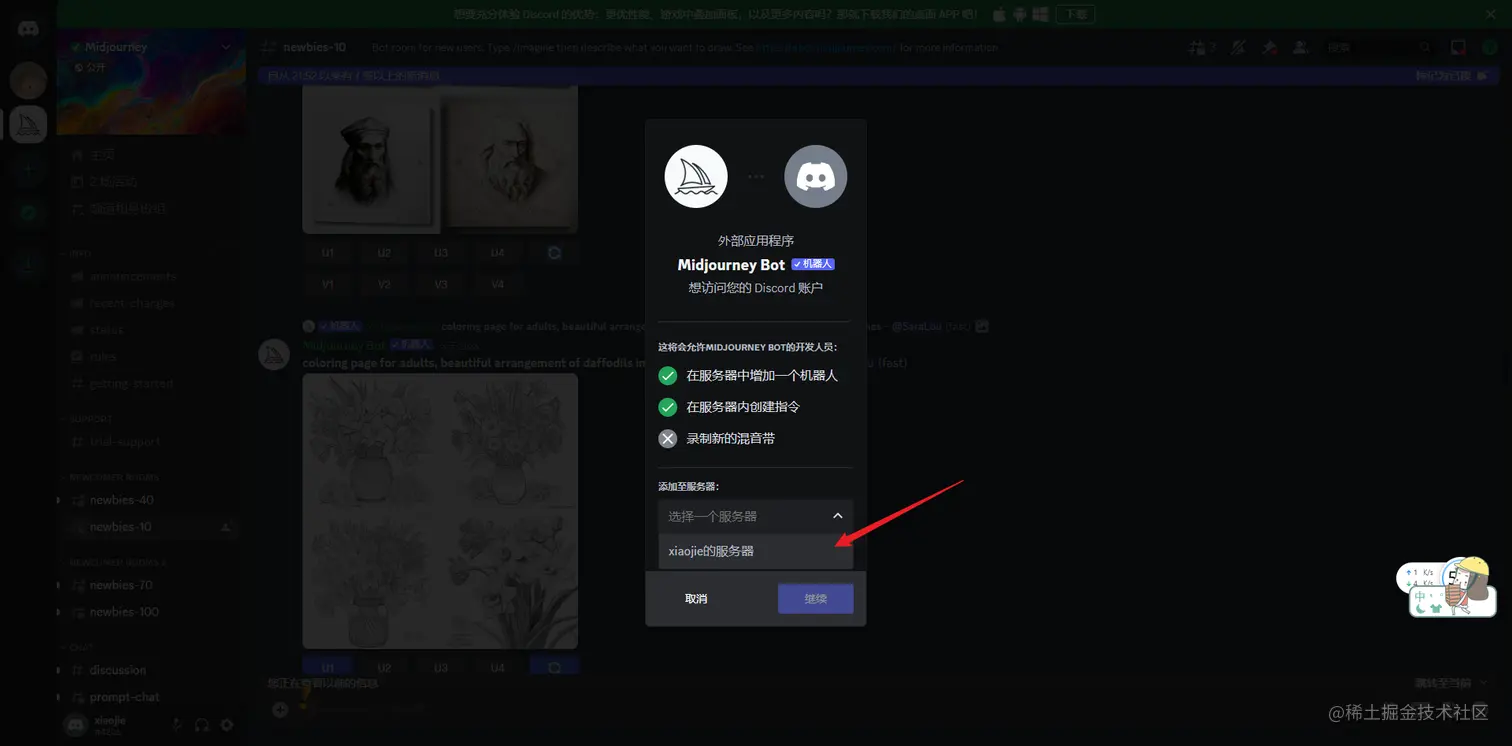Screen dimensions: 1512x746
Task: Click green check beside 在服务器内创建指令
Action: (668, 407)
